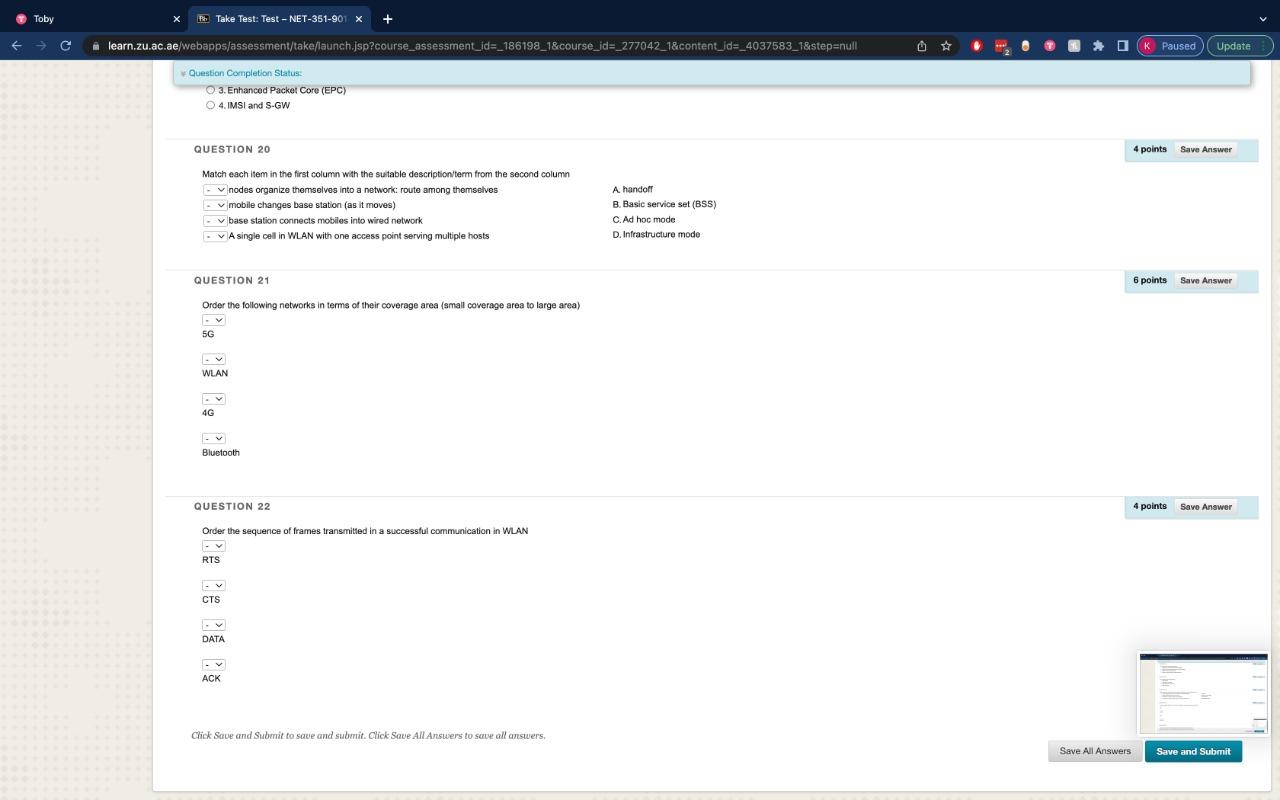Click the browser back navigation arrow
The width and height of the screenshot is (1280, 800).
15,45
